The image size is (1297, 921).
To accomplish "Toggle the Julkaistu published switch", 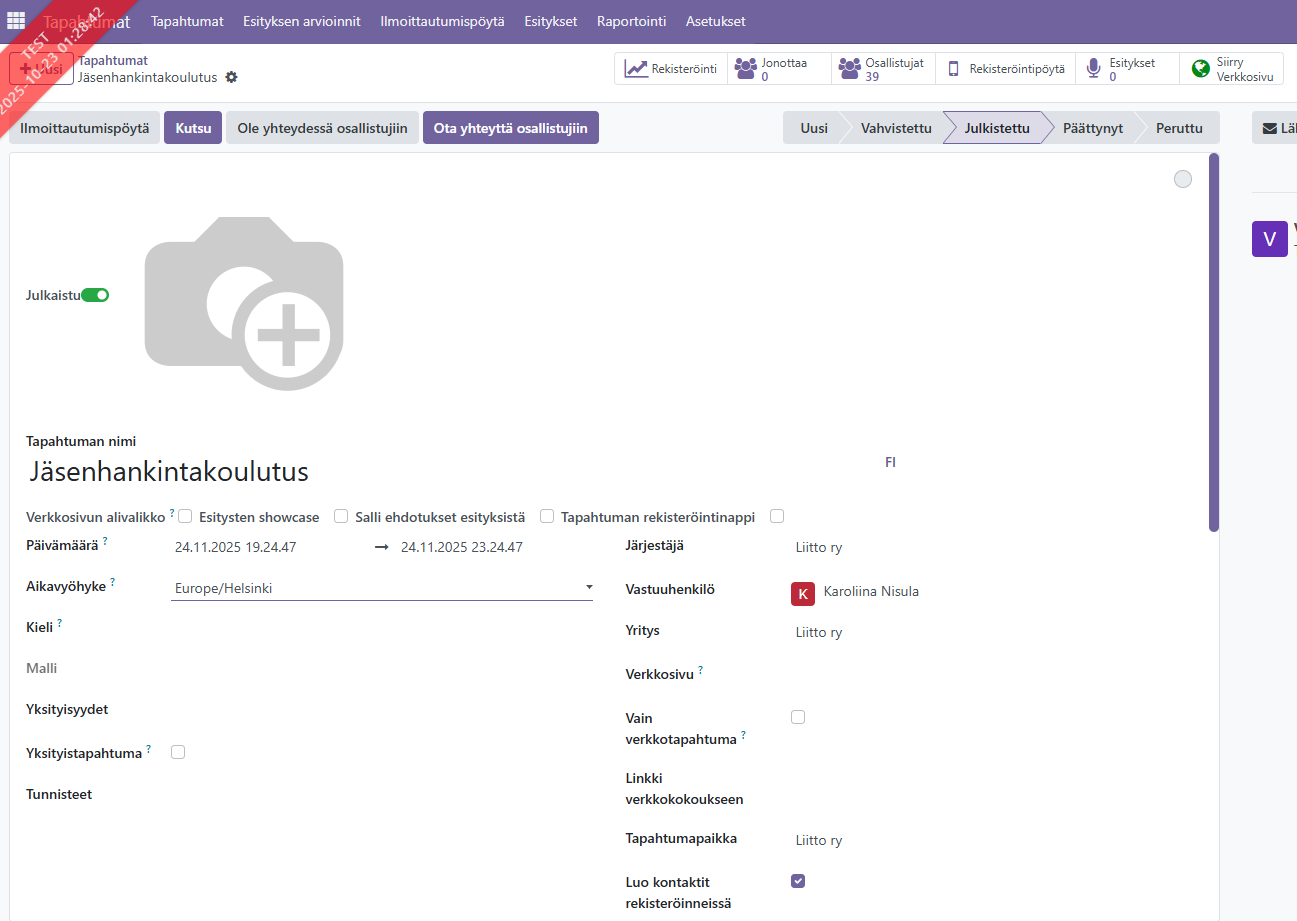I will coord(95,295).
